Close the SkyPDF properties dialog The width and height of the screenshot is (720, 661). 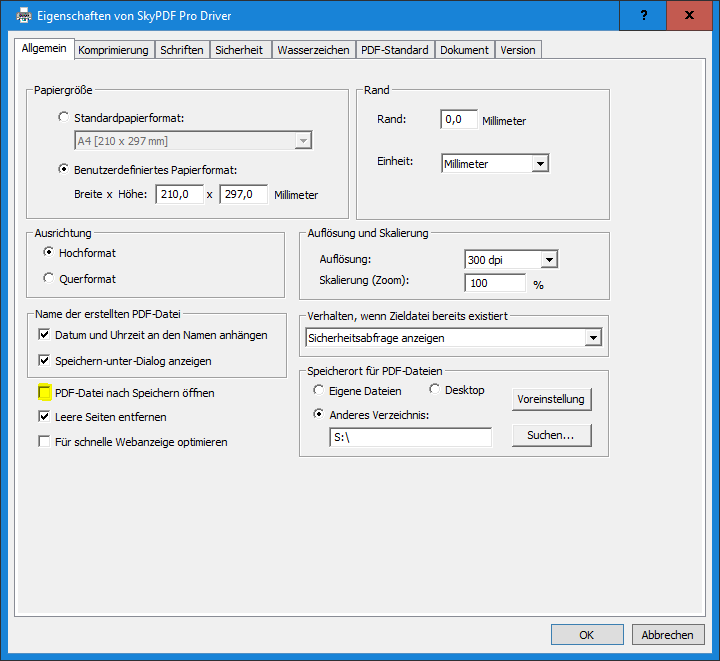[689, 15]
